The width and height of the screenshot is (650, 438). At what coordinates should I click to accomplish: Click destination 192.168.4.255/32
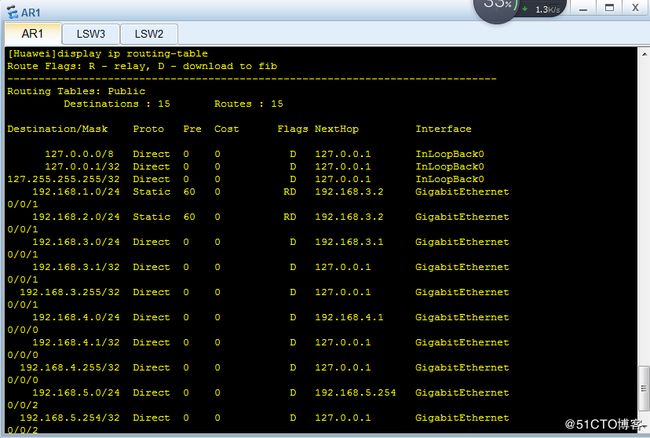click(70, 368)
